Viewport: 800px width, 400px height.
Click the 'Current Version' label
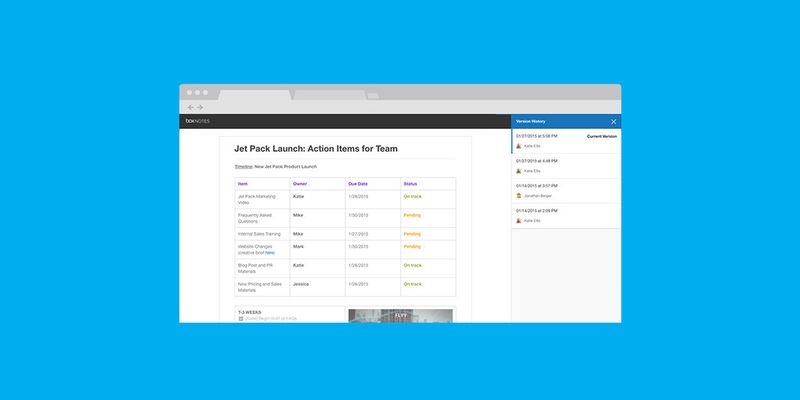point(602,137)
